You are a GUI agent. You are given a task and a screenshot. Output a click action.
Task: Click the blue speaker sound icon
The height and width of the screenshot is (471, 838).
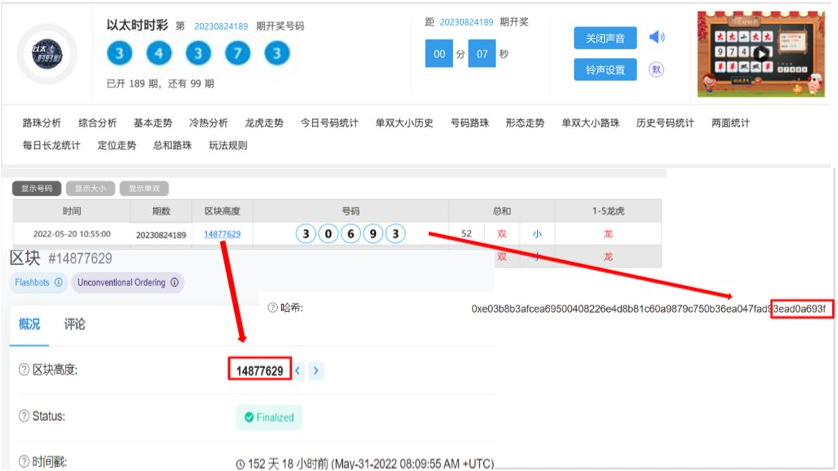coord(656,38)
